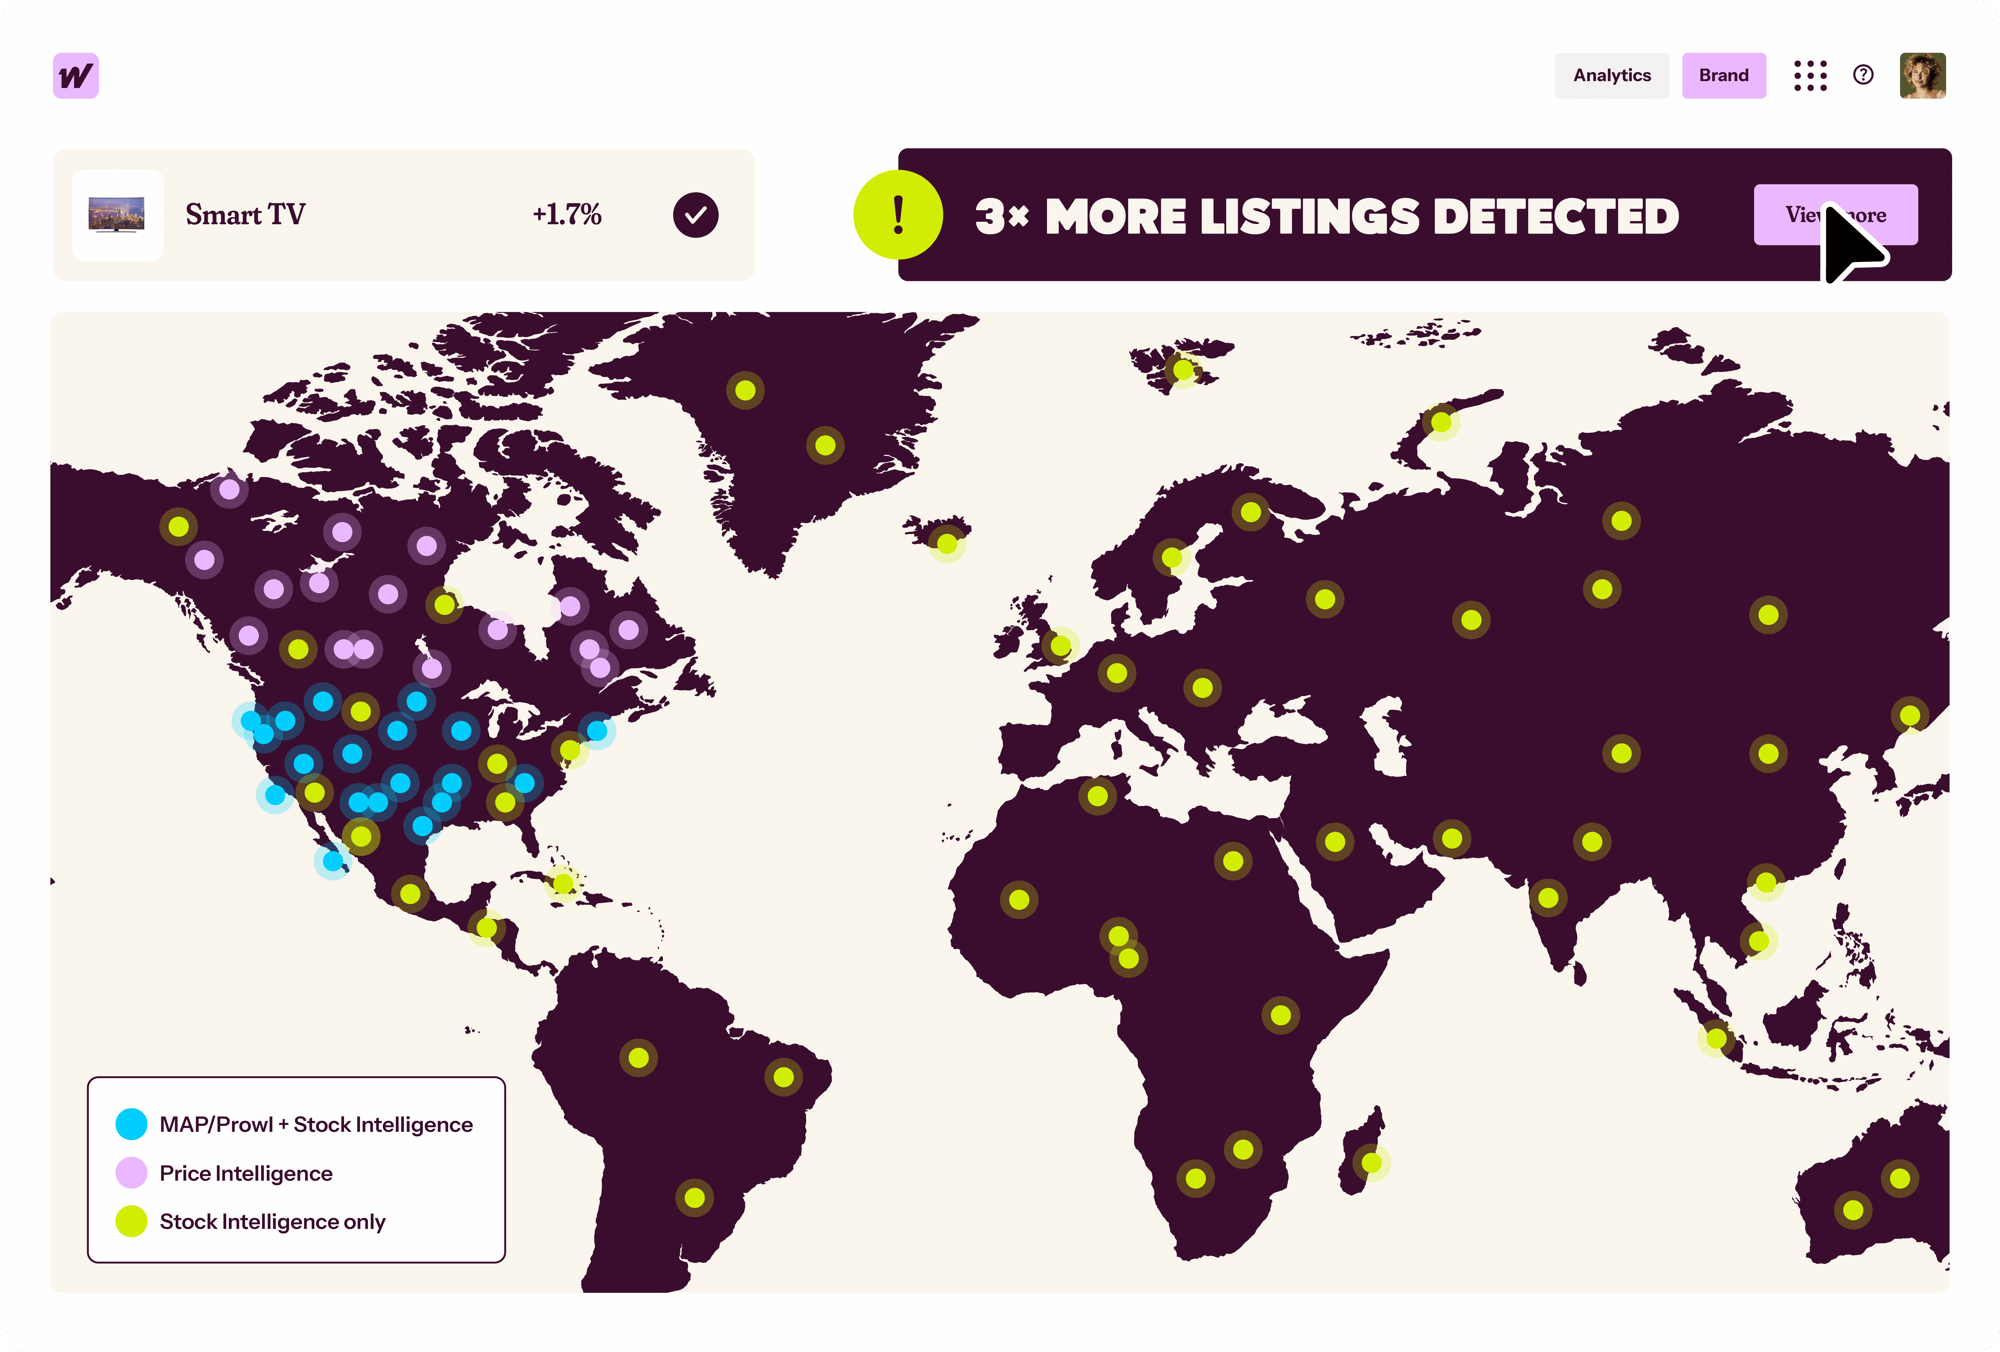The width and height of the screenshot is (2000, 1352).
Task: Click the Smart TV product thumbnail
Action: (x=118, y=215)
